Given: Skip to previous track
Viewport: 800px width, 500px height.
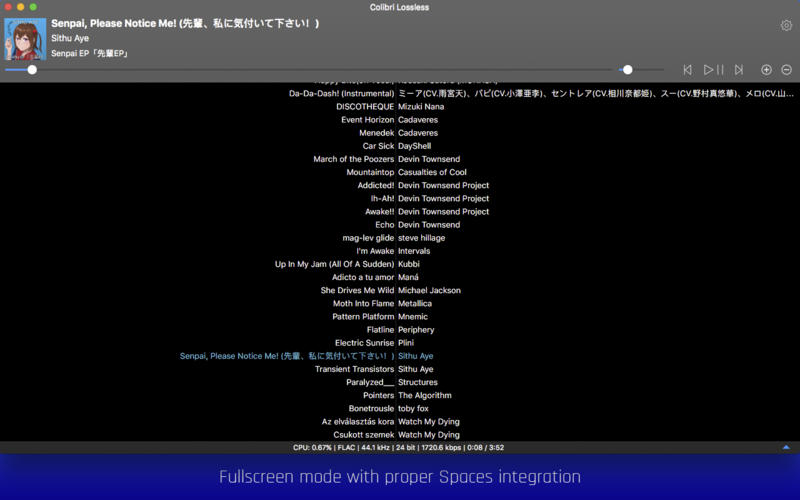Looking at the screenshot, I should (687, 70).
